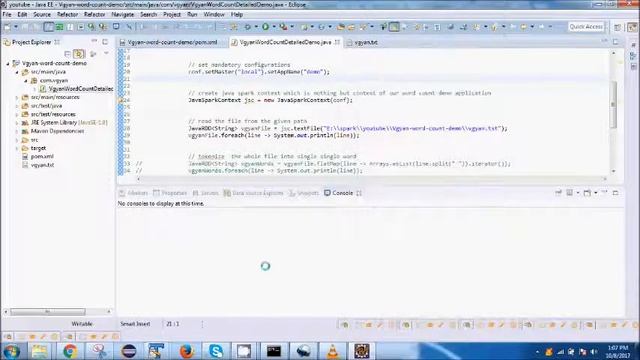Switch to the Servers view tab

click(x=205, y=193)
